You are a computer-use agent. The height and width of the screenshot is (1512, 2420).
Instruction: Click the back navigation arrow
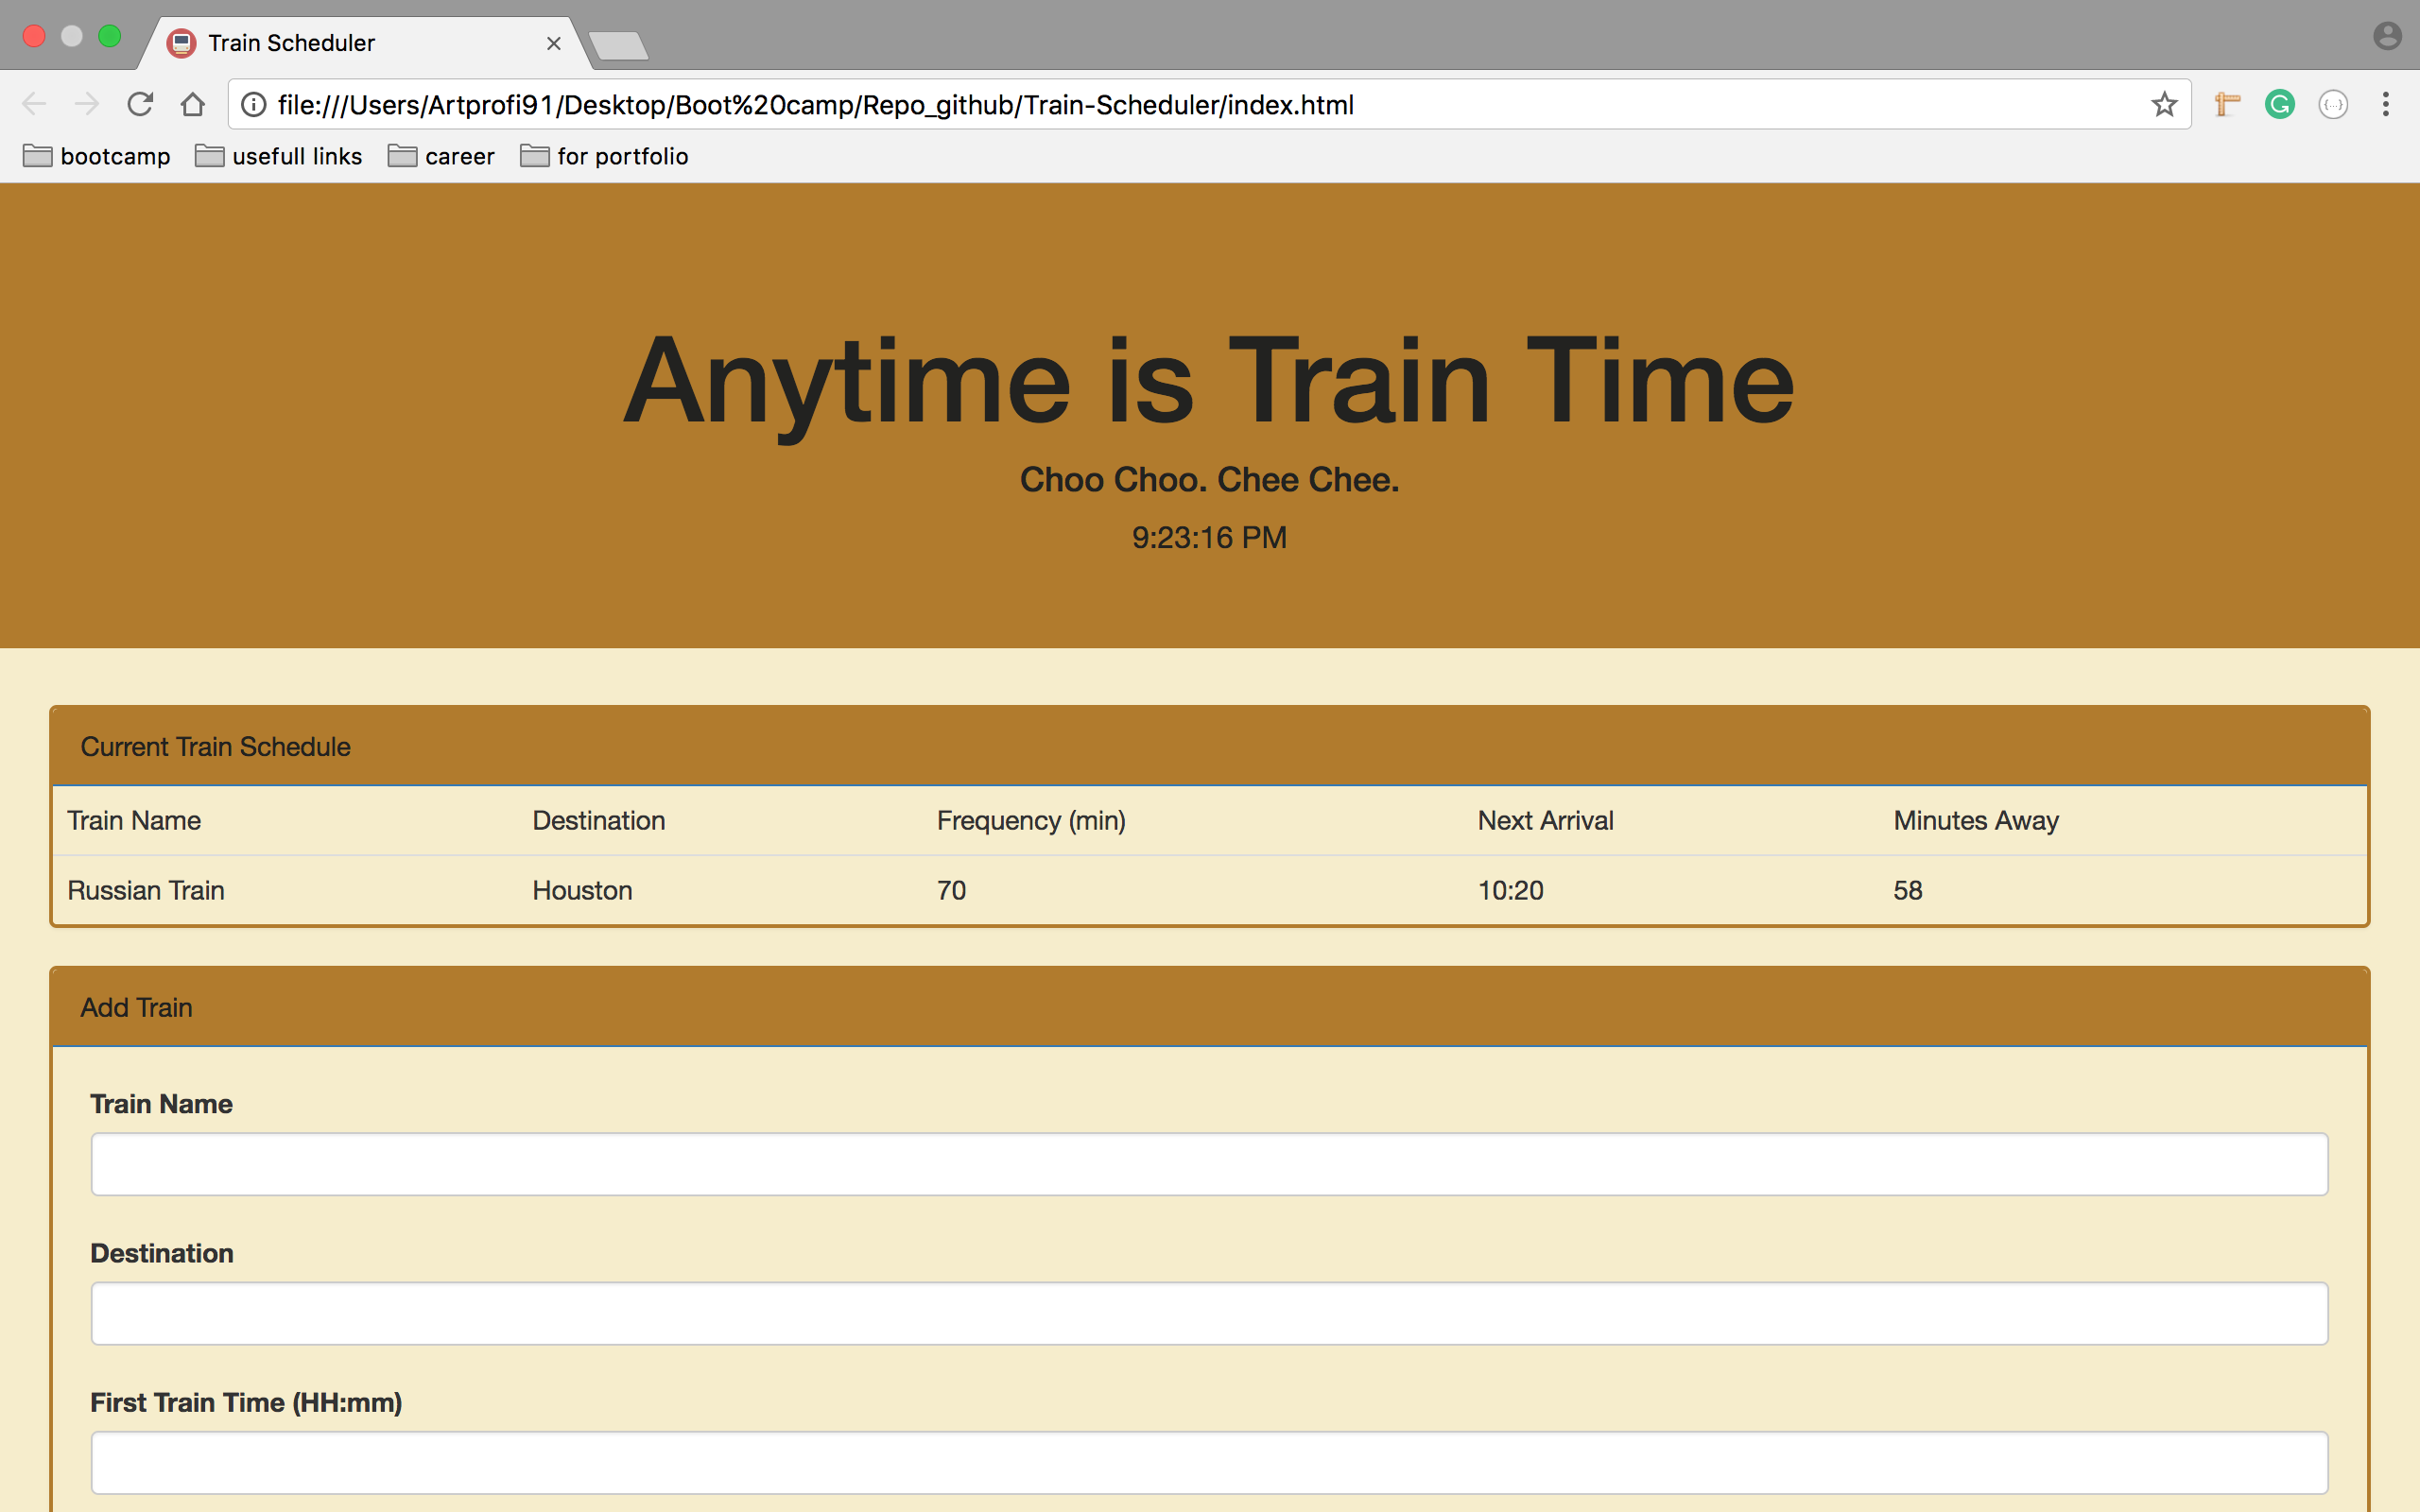(x=35, y=104)
